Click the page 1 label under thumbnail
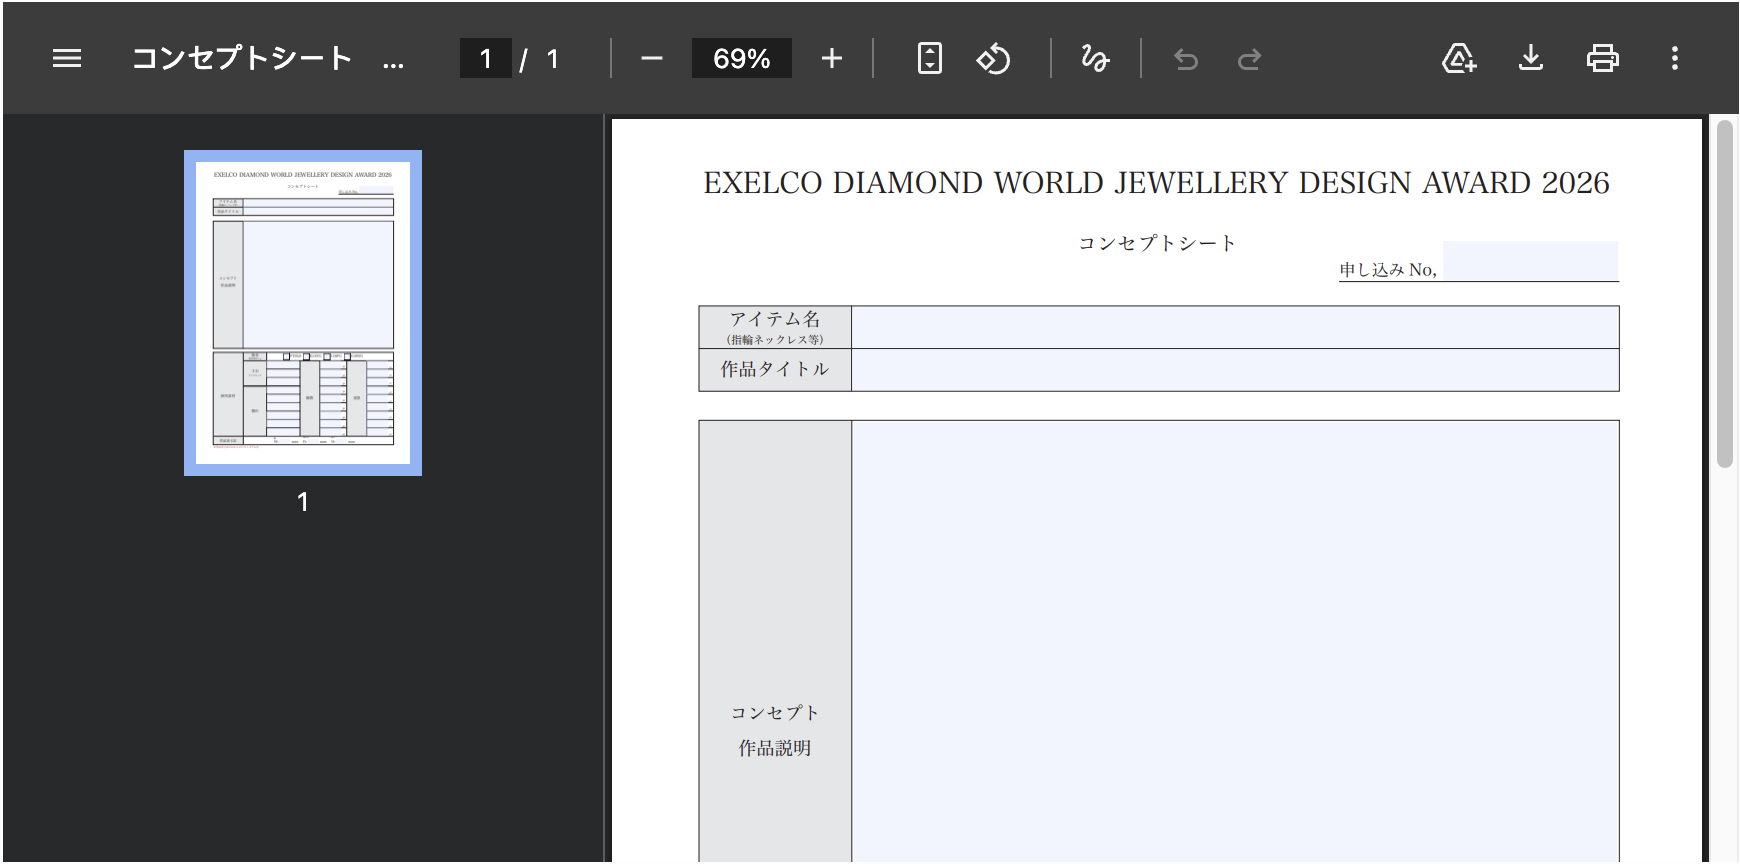Viewport: 1740px width, 864px height. (303, 502)
